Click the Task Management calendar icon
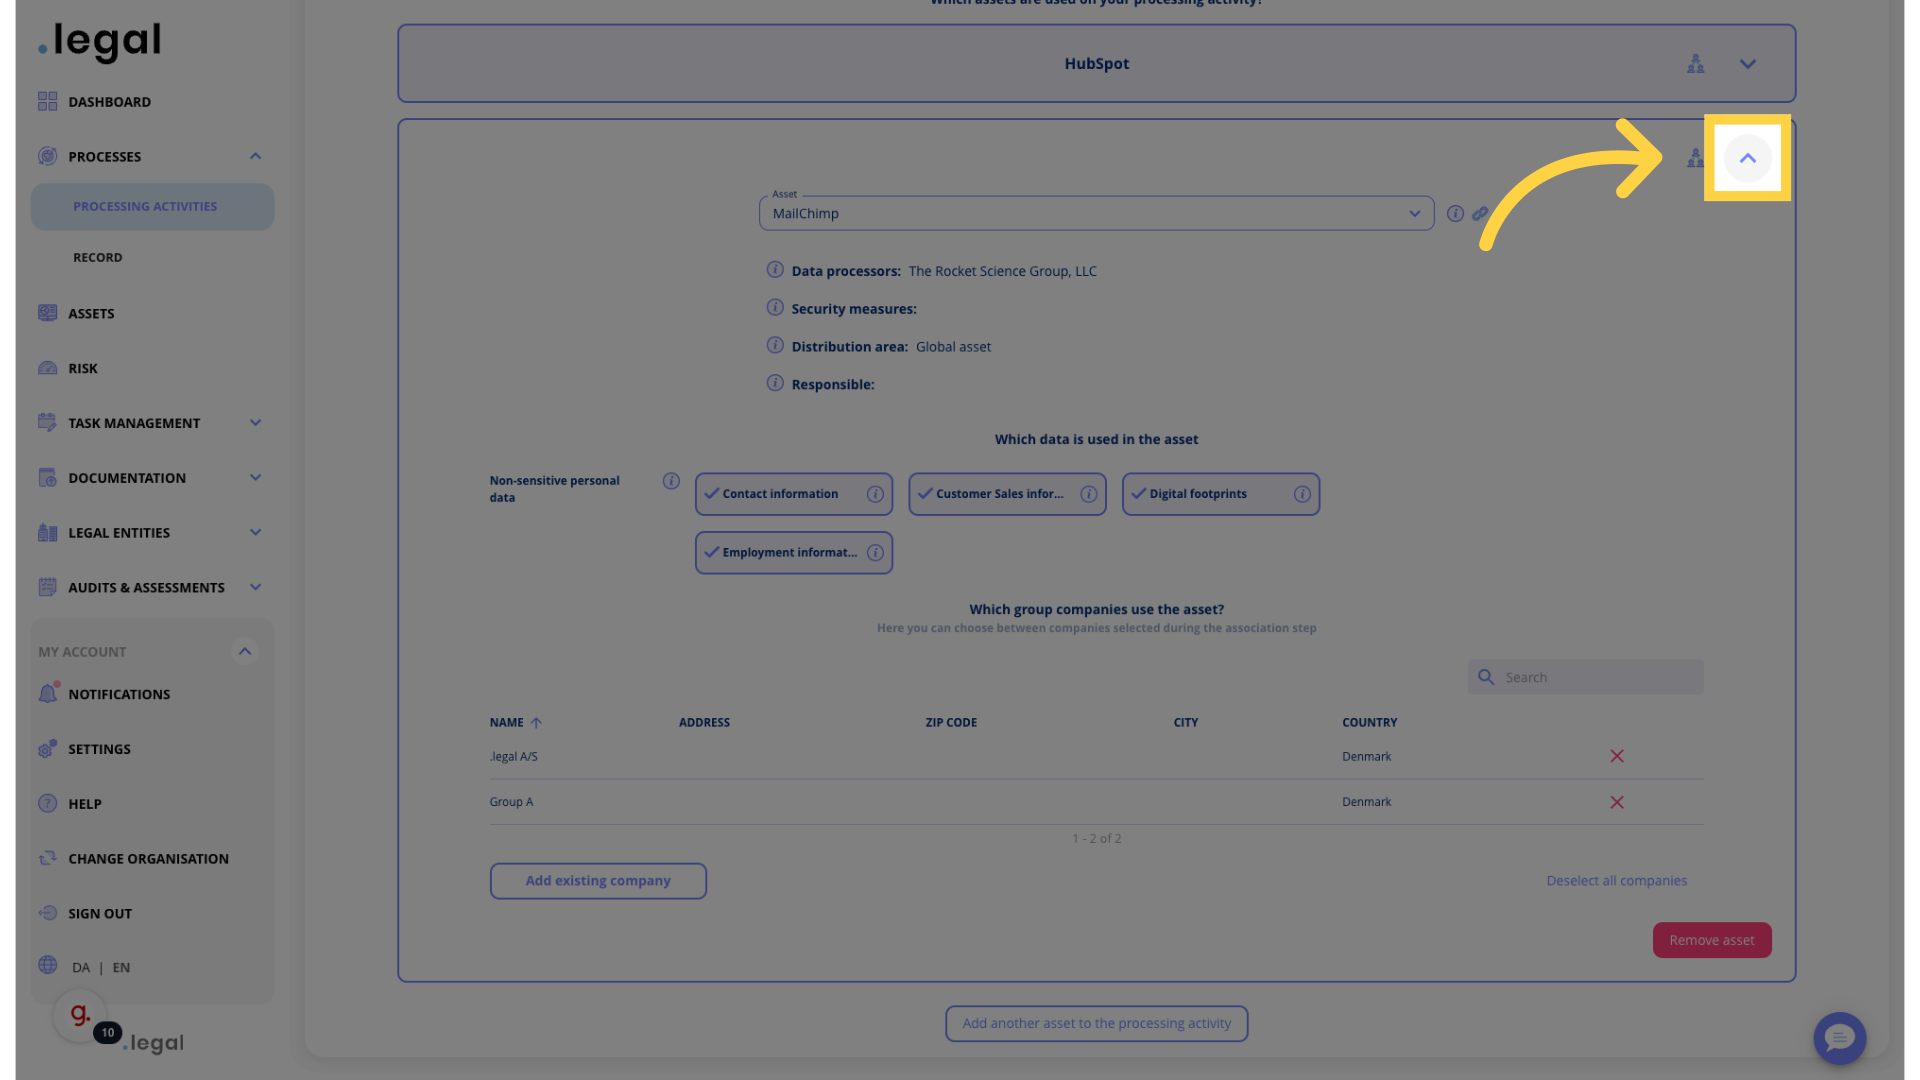Viewport: 1920px width, 1080px height. click(x=47, y=422)
